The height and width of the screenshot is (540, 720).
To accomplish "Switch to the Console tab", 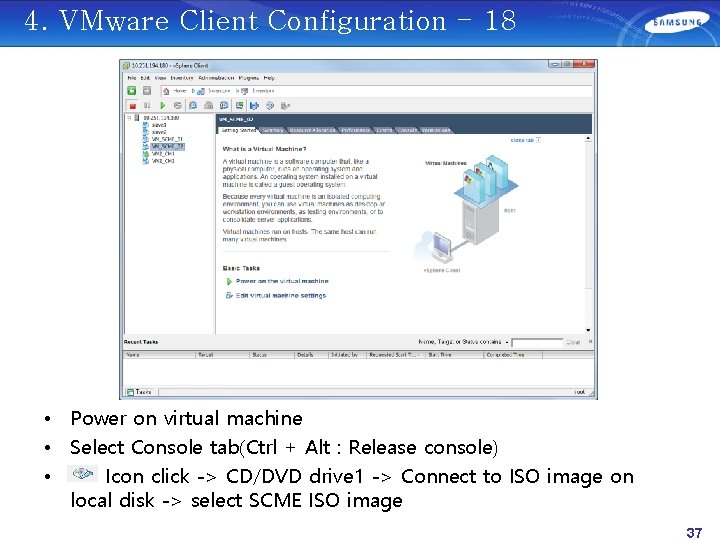I will point(407,130).
